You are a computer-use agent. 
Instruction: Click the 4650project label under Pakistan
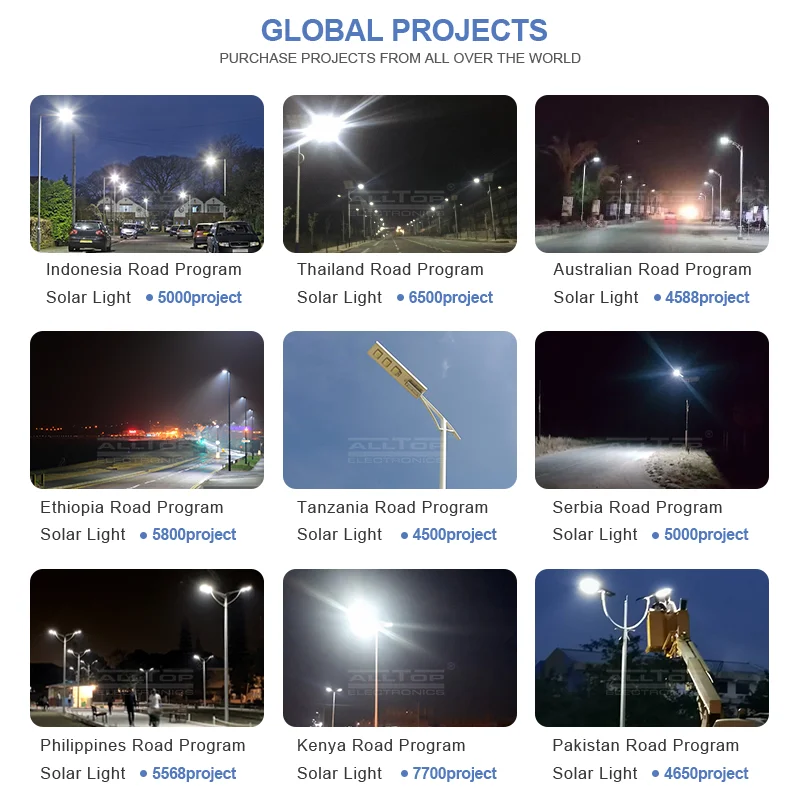click(706, 773)
